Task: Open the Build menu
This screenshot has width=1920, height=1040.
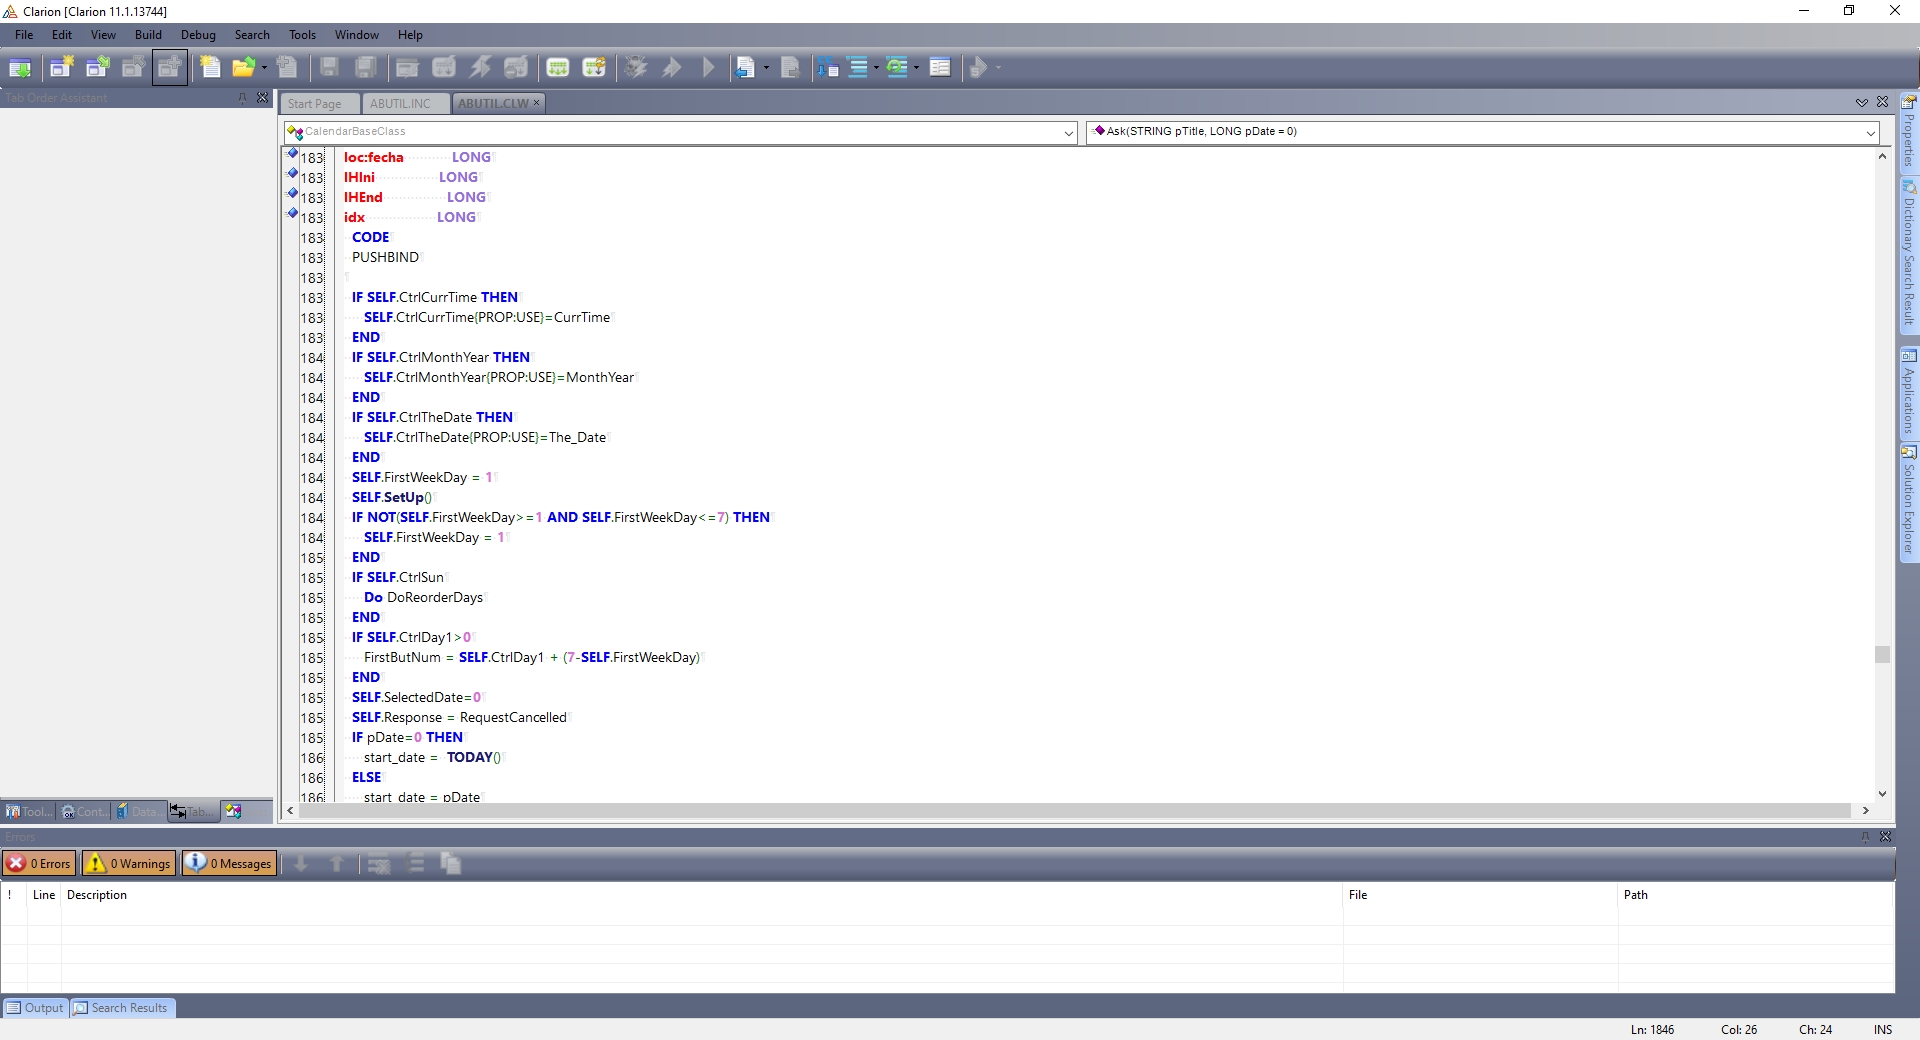Action: (148, 35)
